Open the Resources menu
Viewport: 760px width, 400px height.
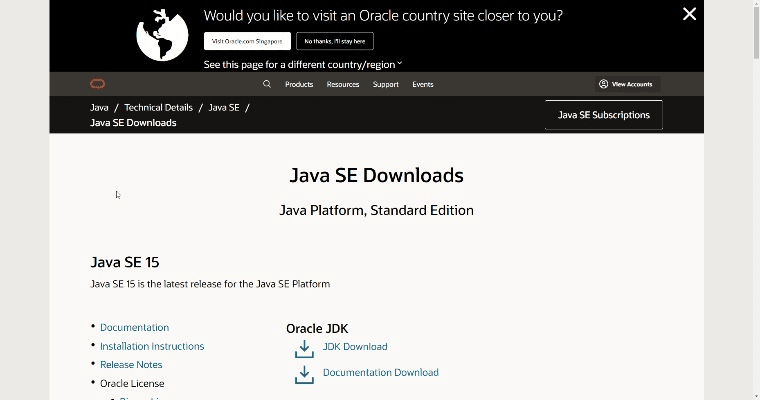pos(343,84)
